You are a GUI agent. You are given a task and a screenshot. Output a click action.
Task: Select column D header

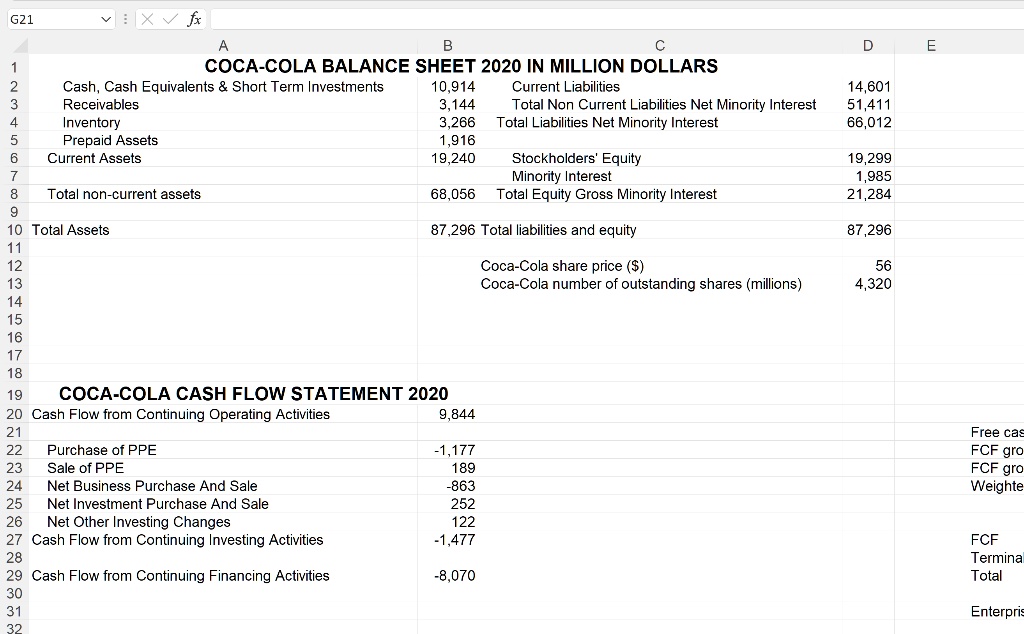click(867, 44)
